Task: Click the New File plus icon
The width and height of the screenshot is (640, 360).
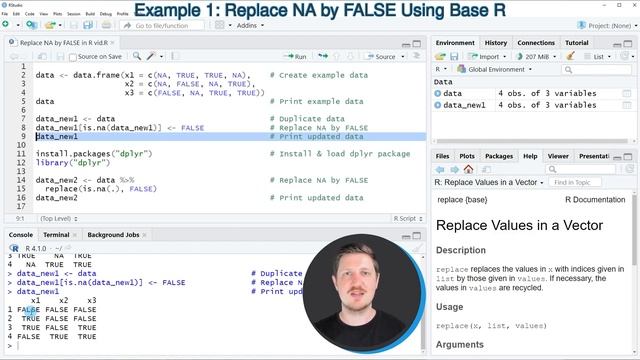Action: click(x=6, y=24)
